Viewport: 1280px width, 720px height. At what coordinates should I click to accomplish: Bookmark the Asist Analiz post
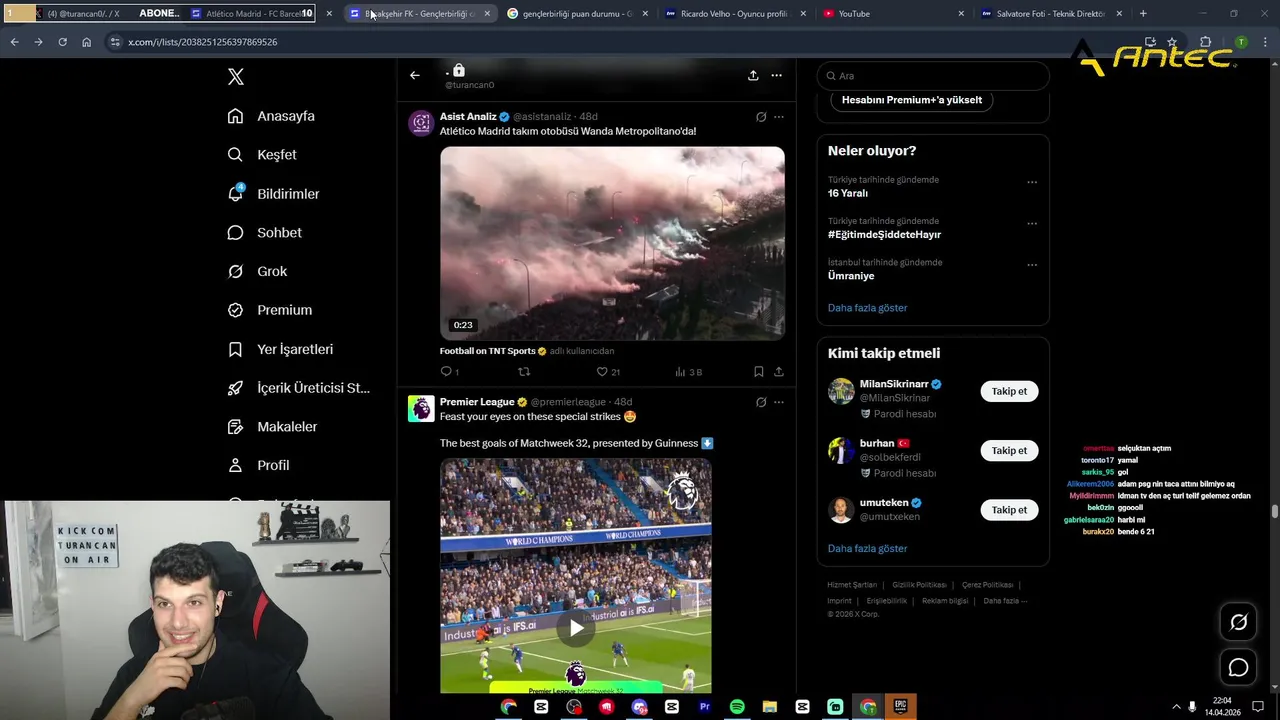pyautogui.click(x=759, y=371)
